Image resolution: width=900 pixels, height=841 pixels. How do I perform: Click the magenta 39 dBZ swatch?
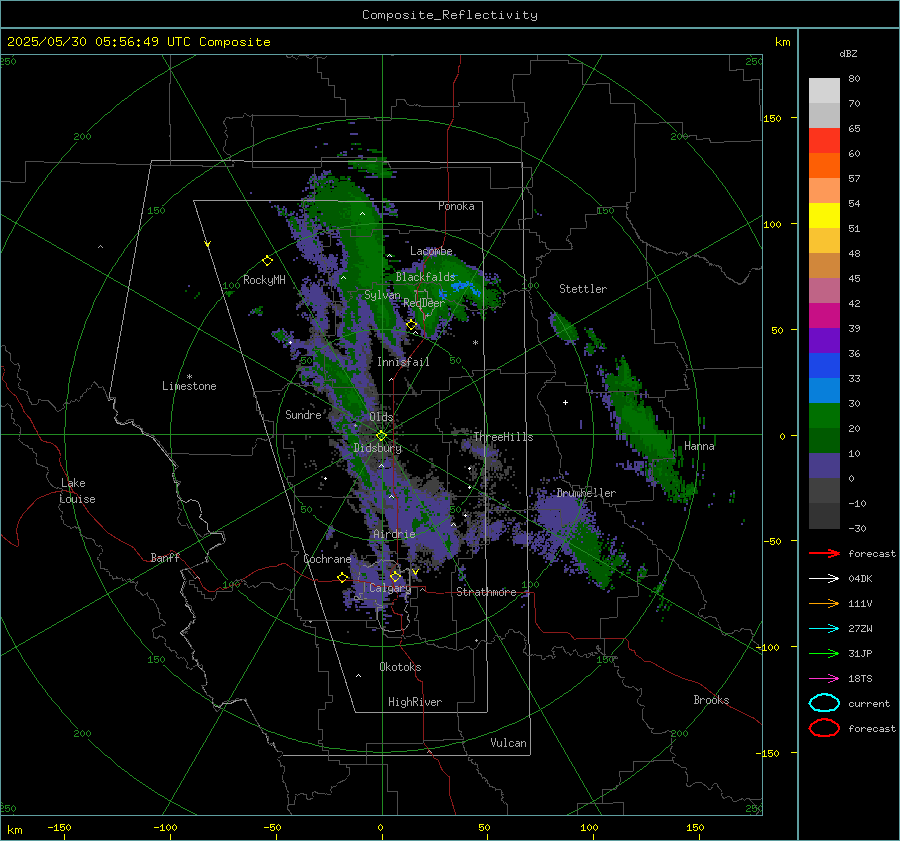[x=824, y=316]
